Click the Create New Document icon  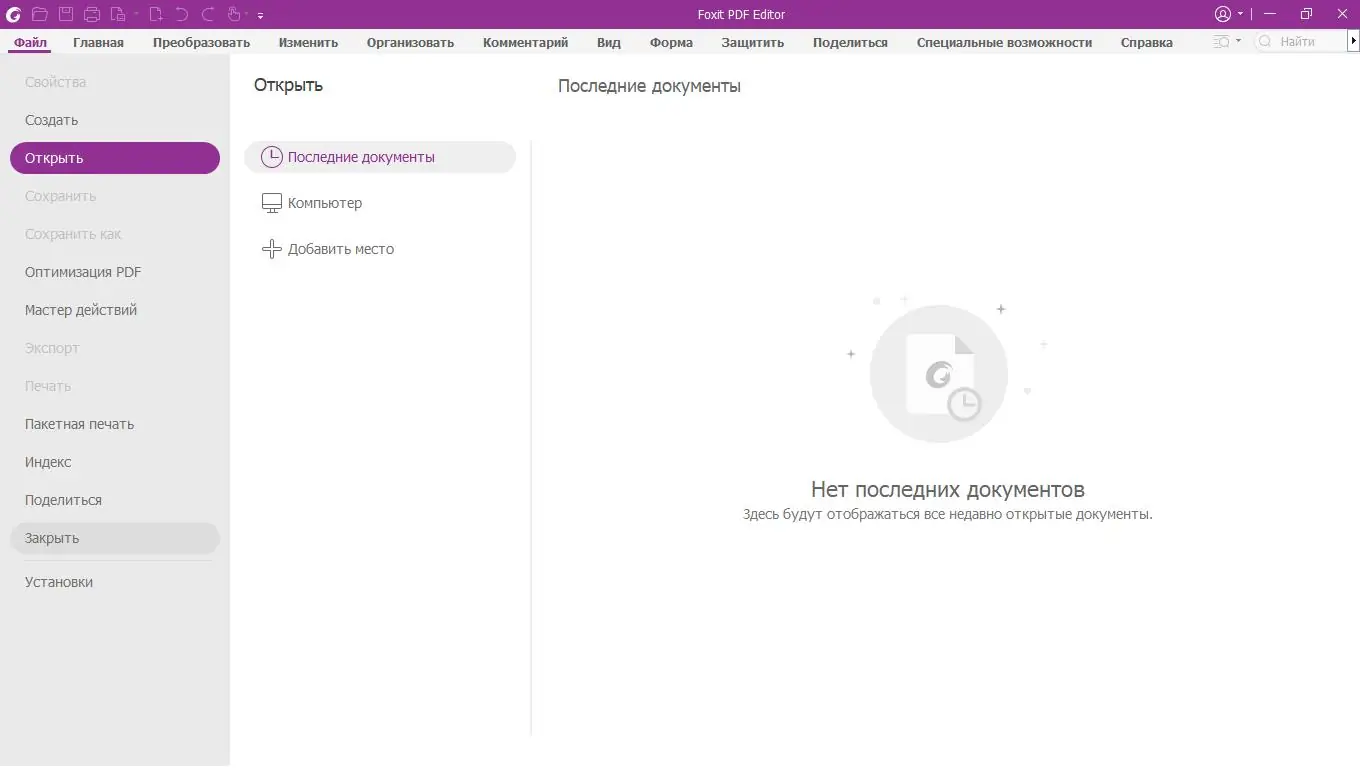[x=157, y=14]
